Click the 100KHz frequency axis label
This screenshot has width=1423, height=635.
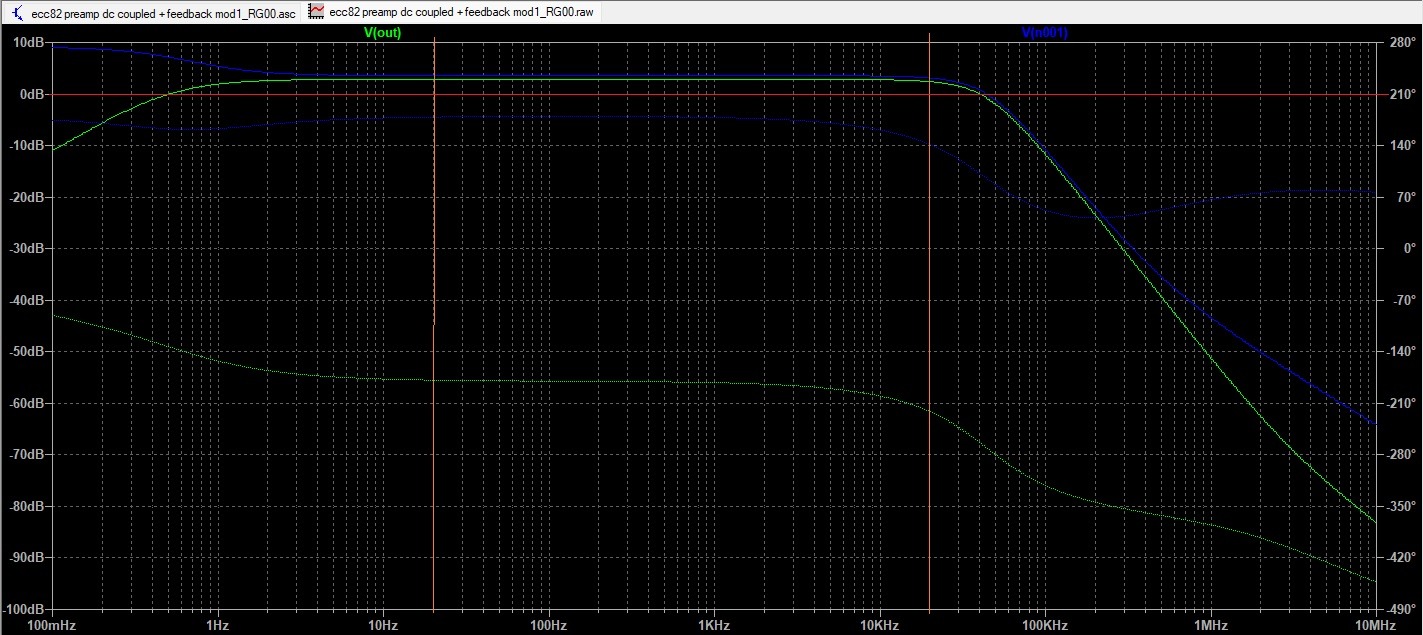coord(1045,624)
